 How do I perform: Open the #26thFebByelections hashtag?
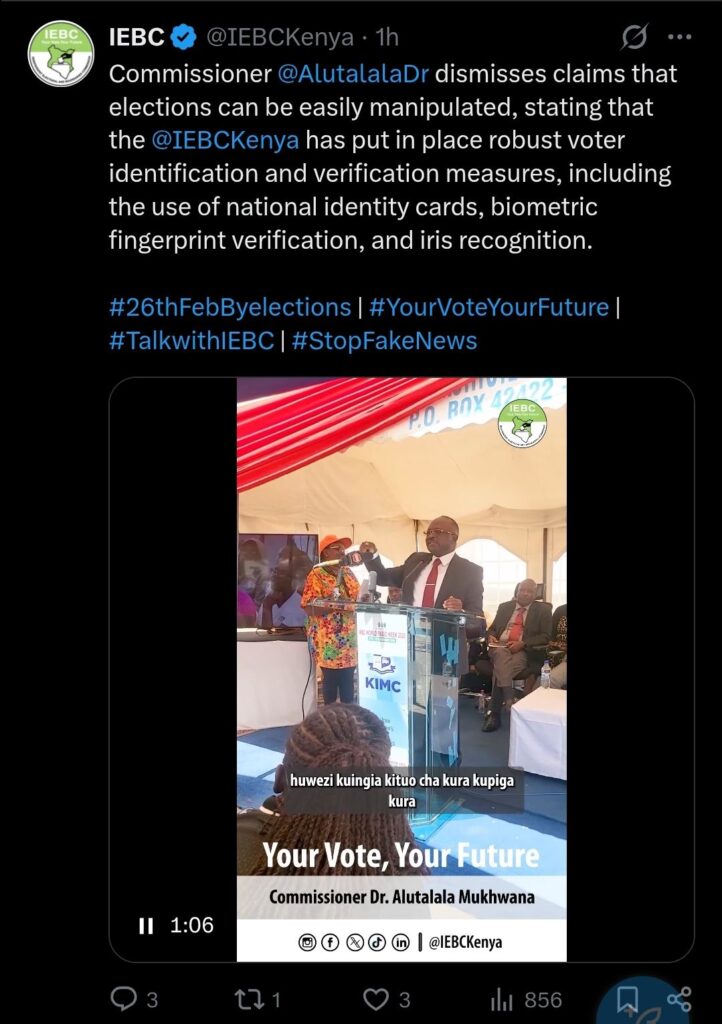coord(230,307)
